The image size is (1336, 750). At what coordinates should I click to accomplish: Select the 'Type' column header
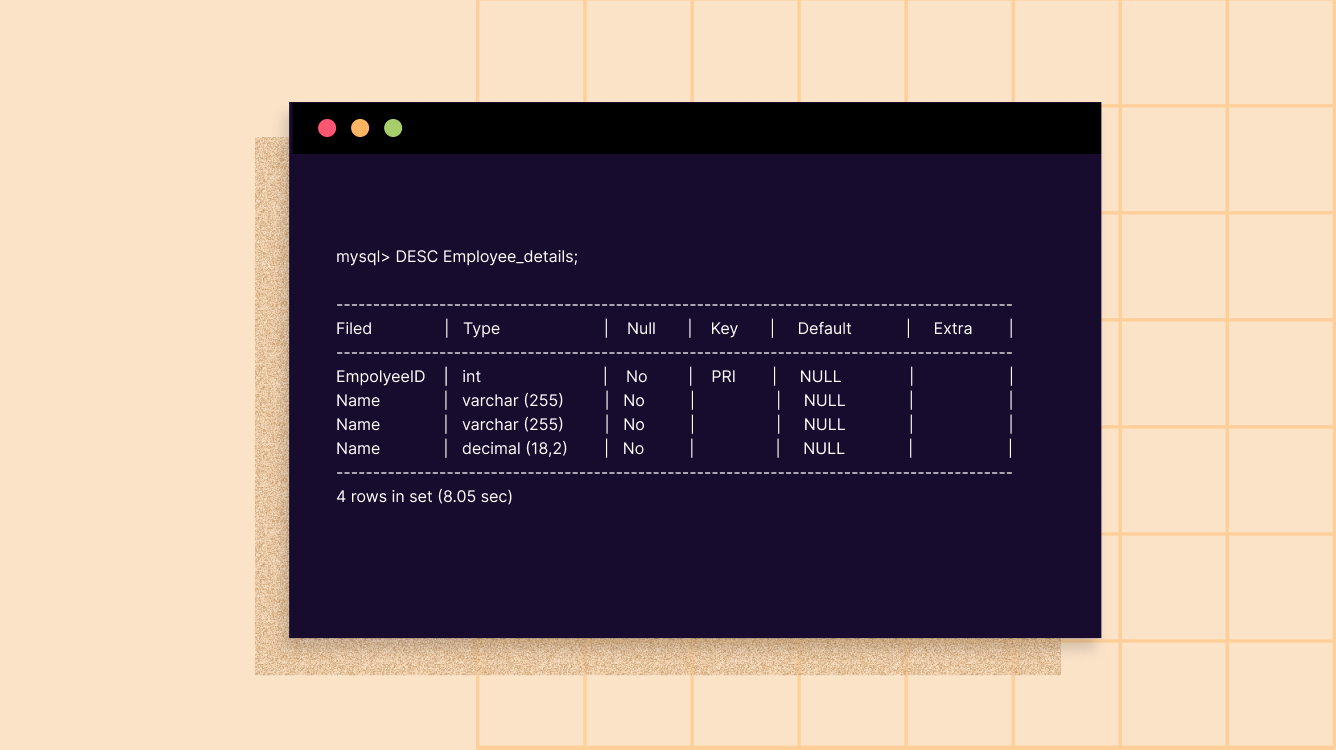click(x=481, y=329)
